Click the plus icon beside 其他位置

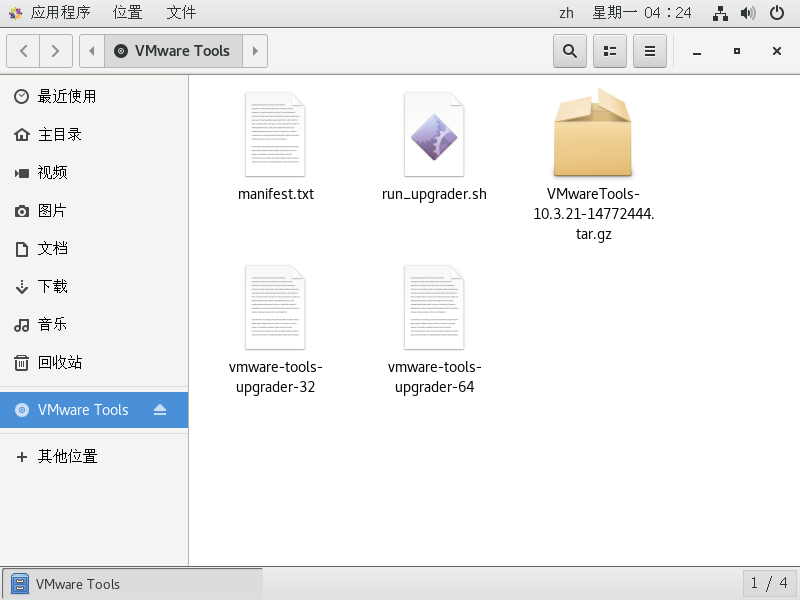21,457
